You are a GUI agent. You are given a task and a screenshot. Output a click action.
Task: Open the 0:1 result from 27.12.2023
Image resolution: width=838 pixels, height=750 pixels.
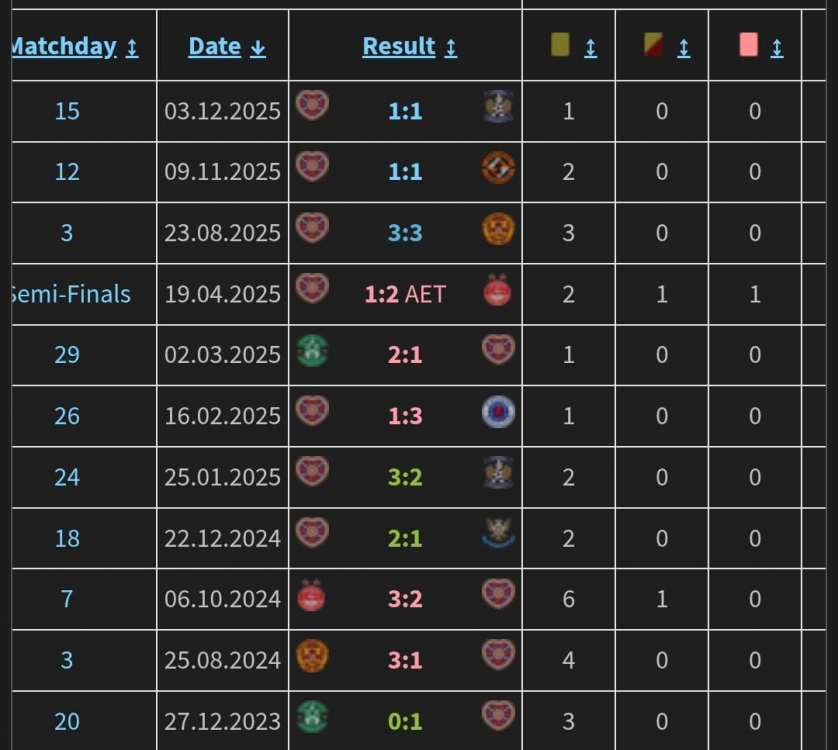(x=405, y=720)
